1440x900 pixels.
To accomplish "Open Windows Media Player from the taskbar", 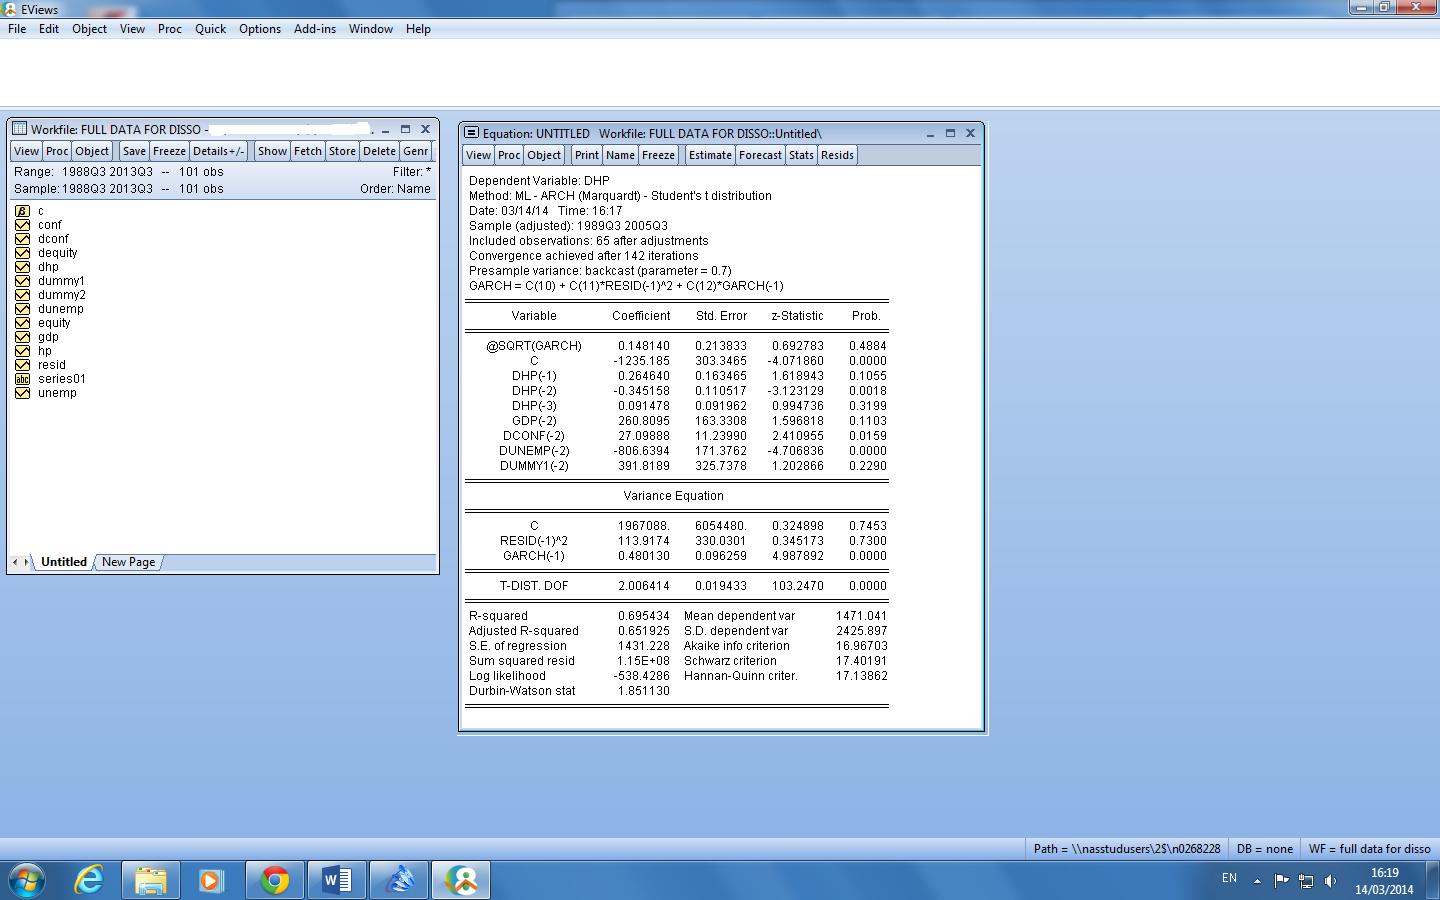I will [x=210, y=880].
